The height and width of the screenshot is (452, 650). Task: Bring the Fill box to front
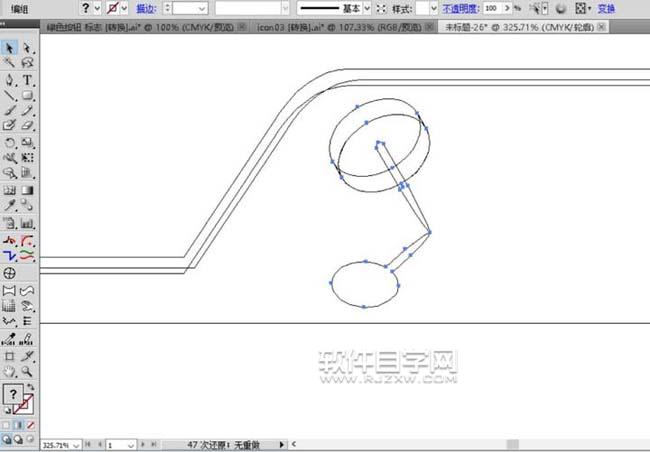(x=12, y=394)
